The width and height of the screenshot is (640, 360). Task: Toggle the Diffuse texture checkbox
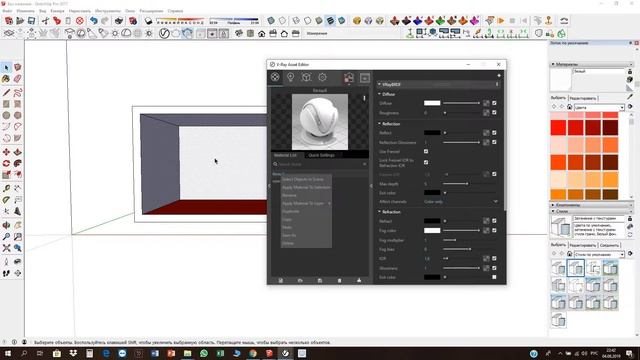point(494,103)
